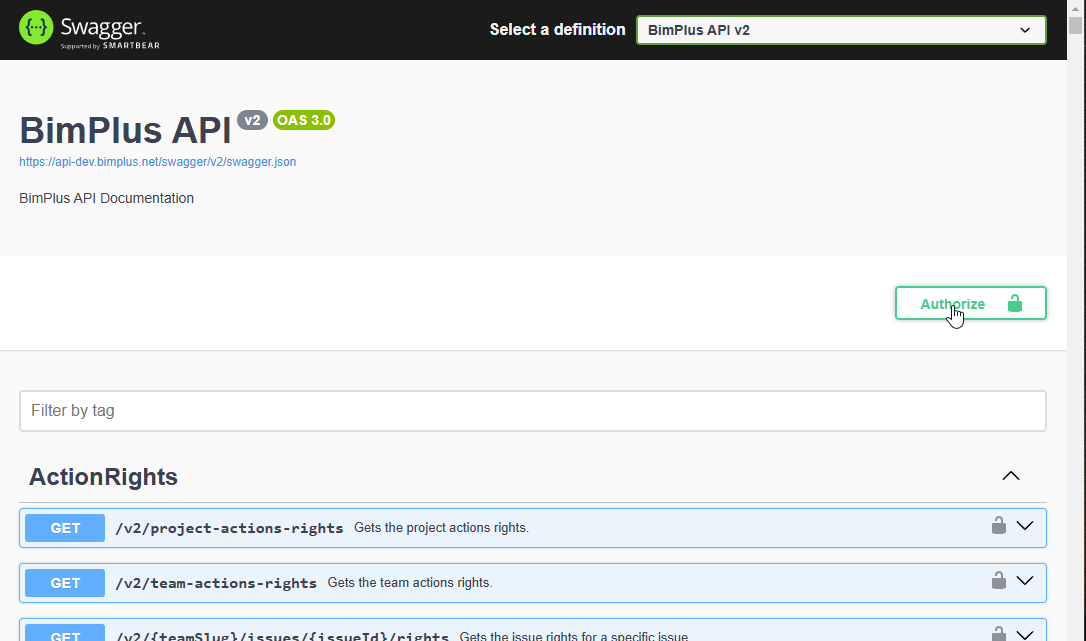The width and height of the screenshot is (1086, 641).
Task: Collapse the ActionRights section
Action: pyautogui.click(x=1011, y=476)
